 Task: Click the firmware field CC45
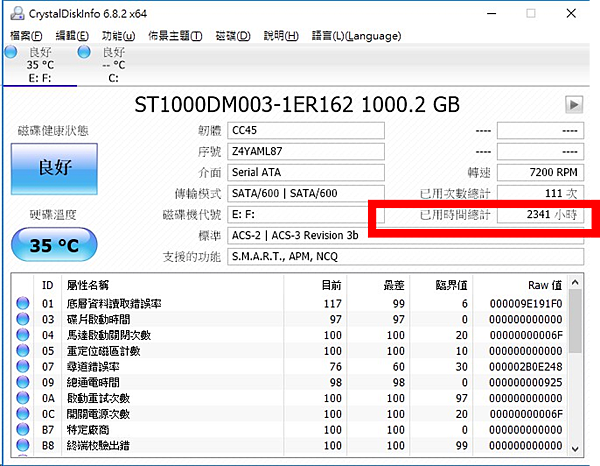[306, 130]
